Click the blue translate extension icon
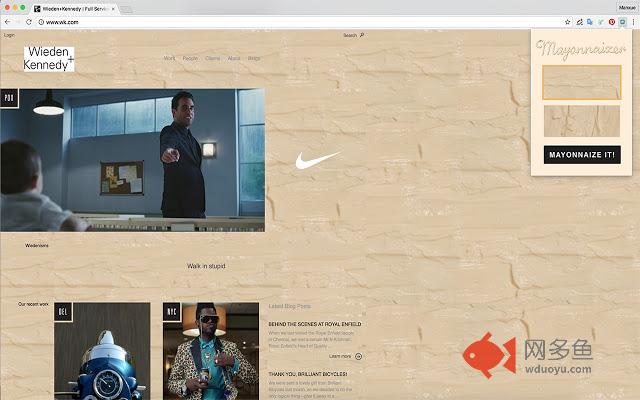The height and width of the screenshot is (400, 640). [x=590, y=22]
